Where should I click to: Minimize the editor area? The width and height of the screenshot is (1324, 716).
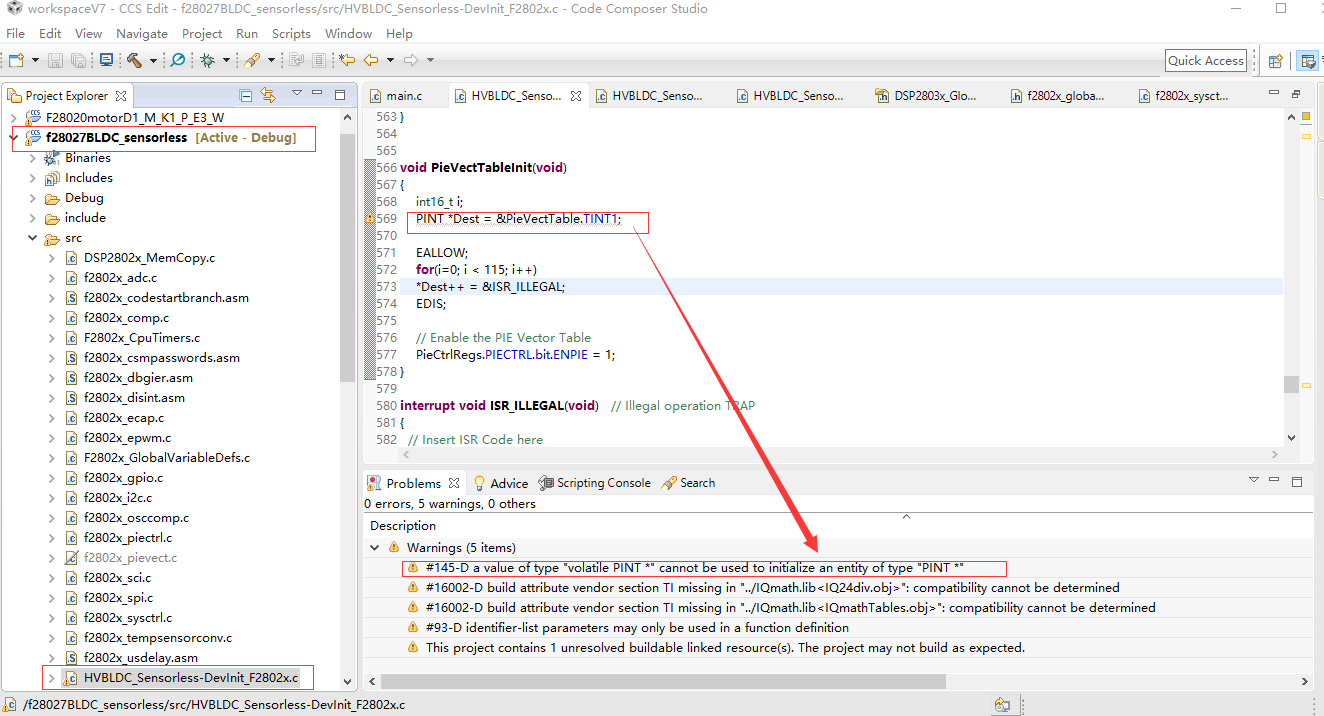[1275, 94]
